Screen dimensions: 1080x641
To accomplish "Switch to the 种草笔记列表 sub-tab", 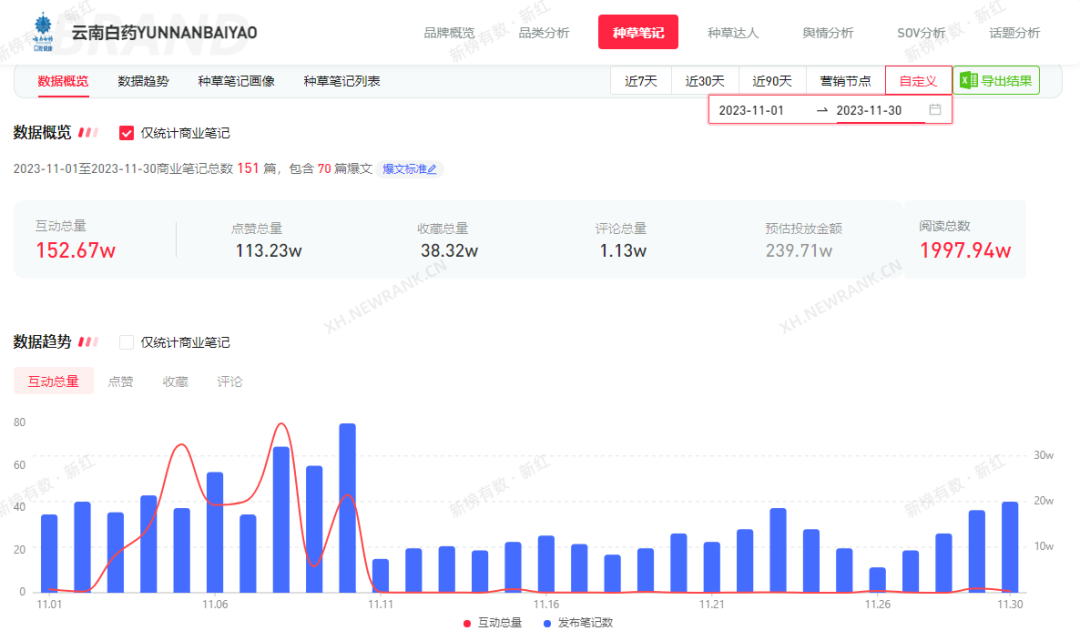I will coord(342,81).
